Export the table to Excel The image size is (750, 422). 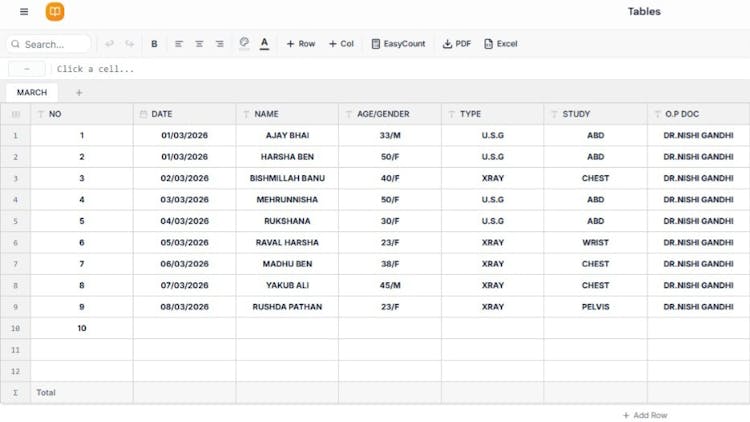[501, 44]
